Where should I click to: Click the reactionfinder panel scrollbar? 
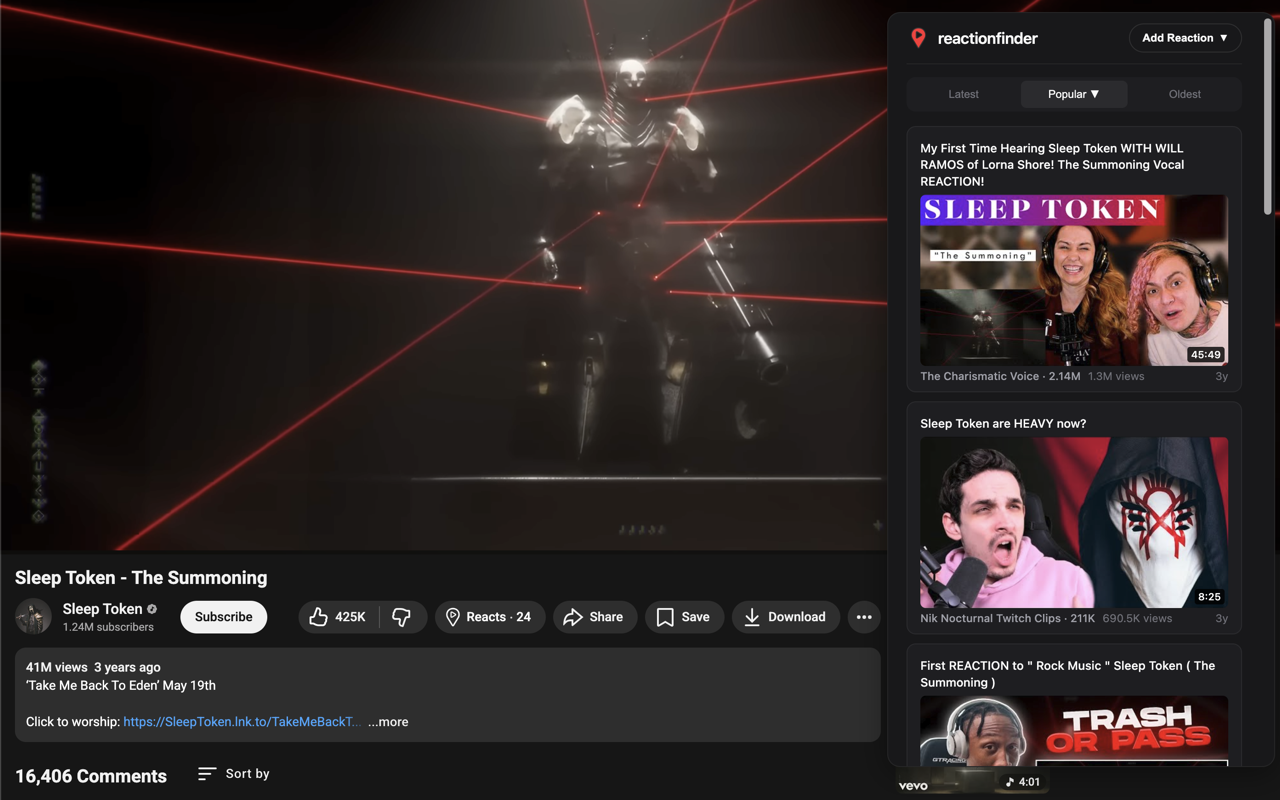tap(1268, 117)
